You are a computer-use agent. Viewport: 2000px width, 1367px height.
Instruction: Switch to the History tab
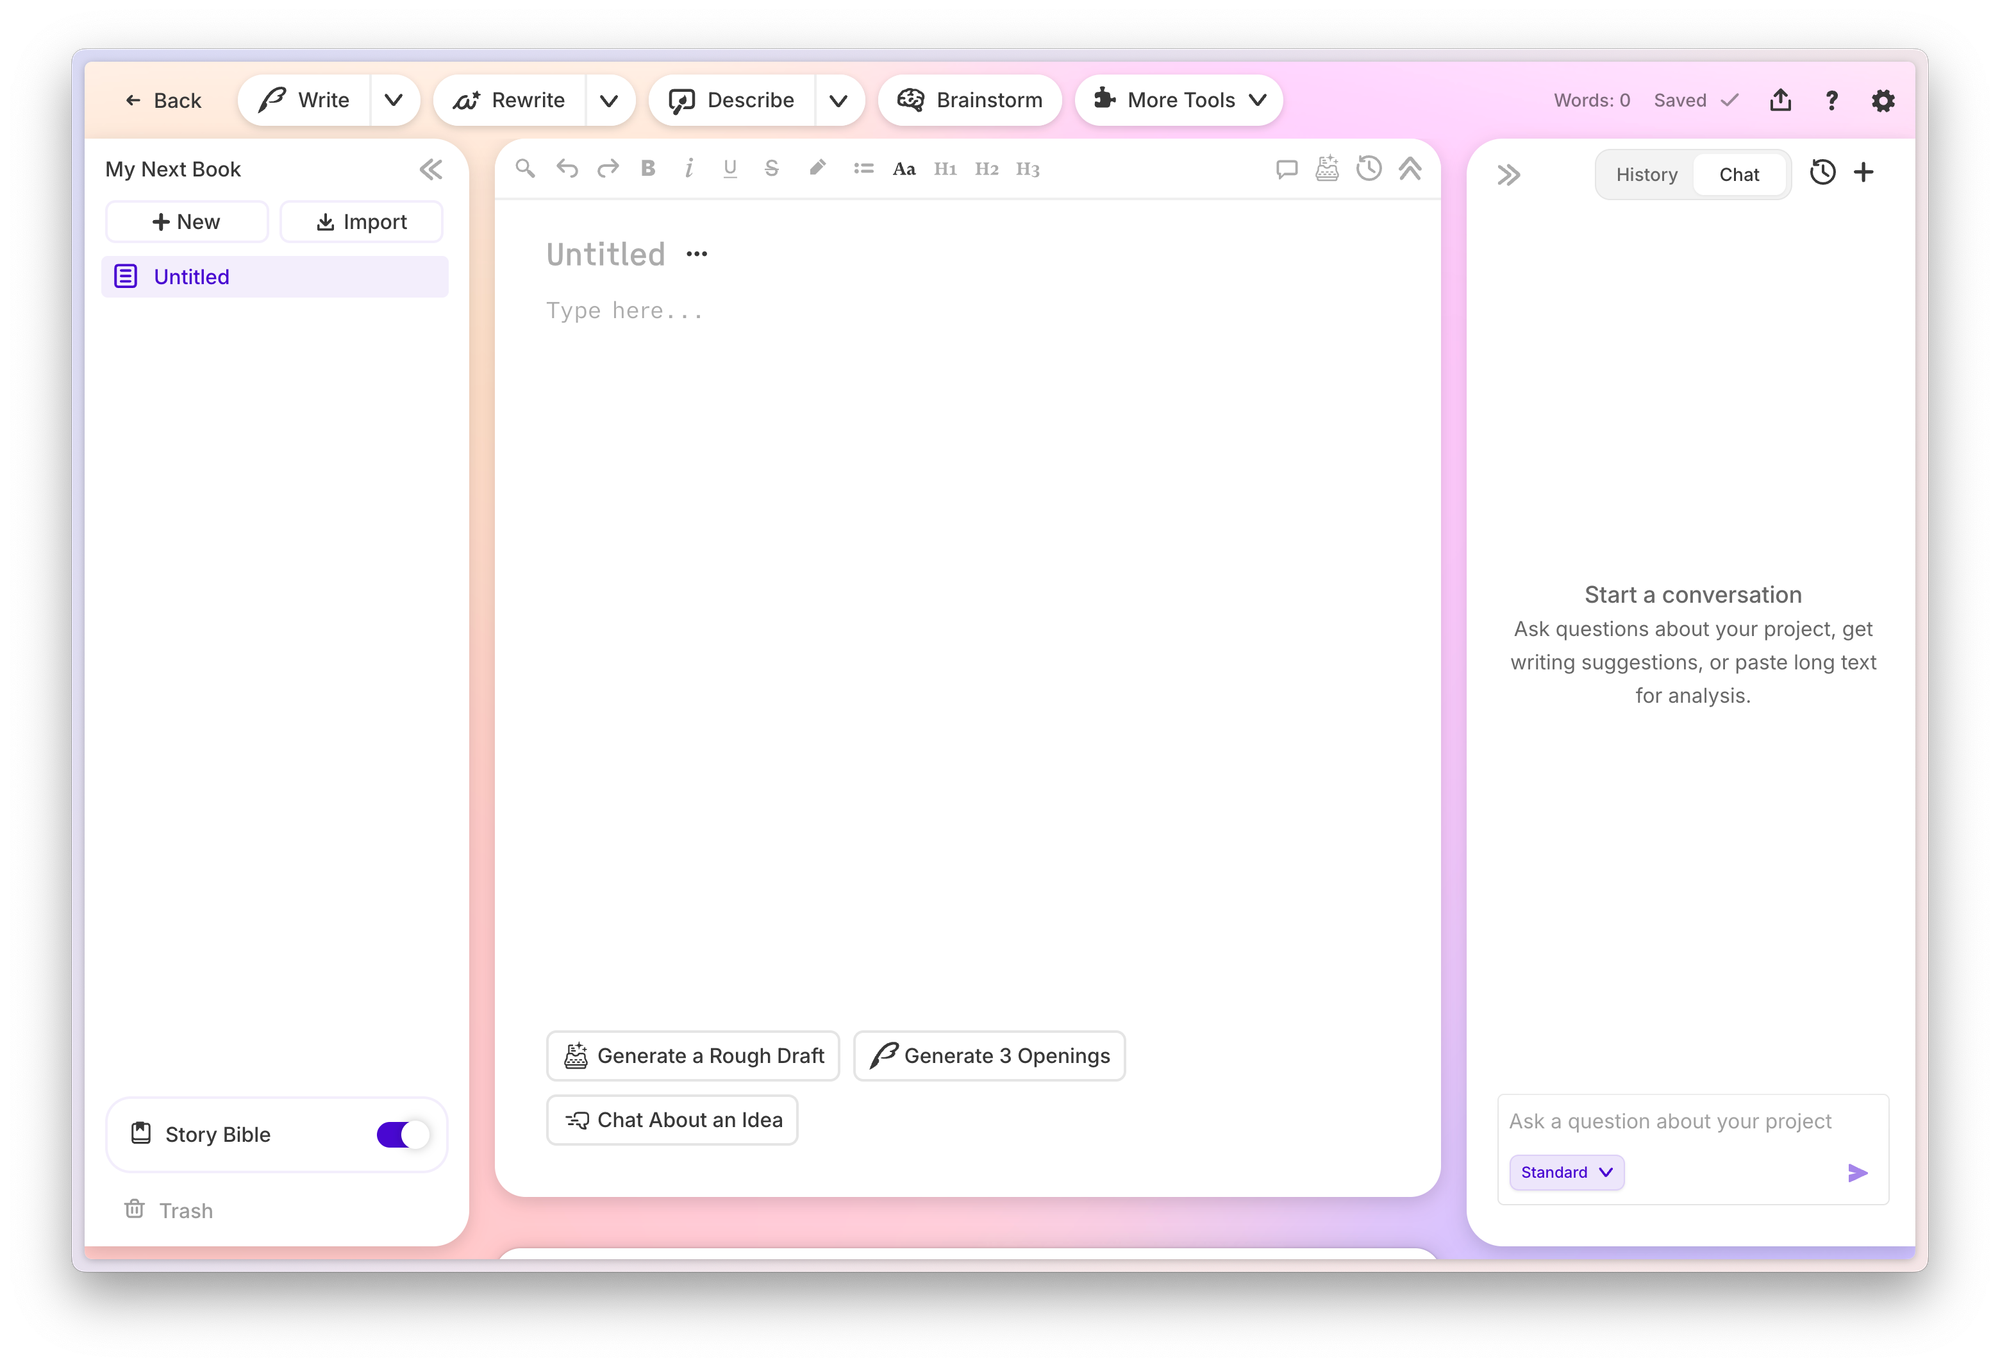click(1646, 174)
